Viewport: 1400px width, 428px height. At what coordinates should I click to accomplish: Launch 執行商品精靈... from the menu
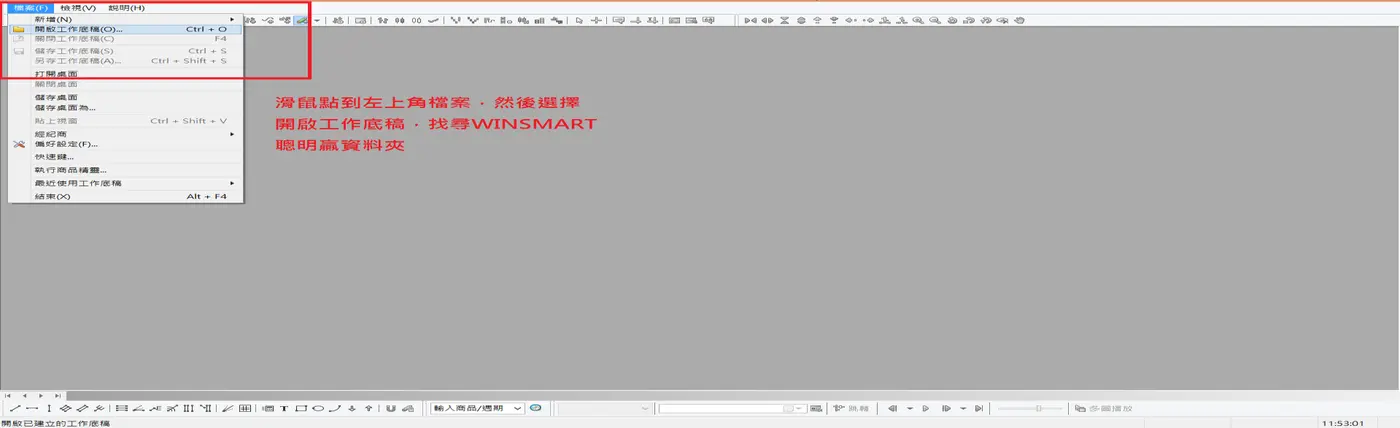[x=125, y=170]
